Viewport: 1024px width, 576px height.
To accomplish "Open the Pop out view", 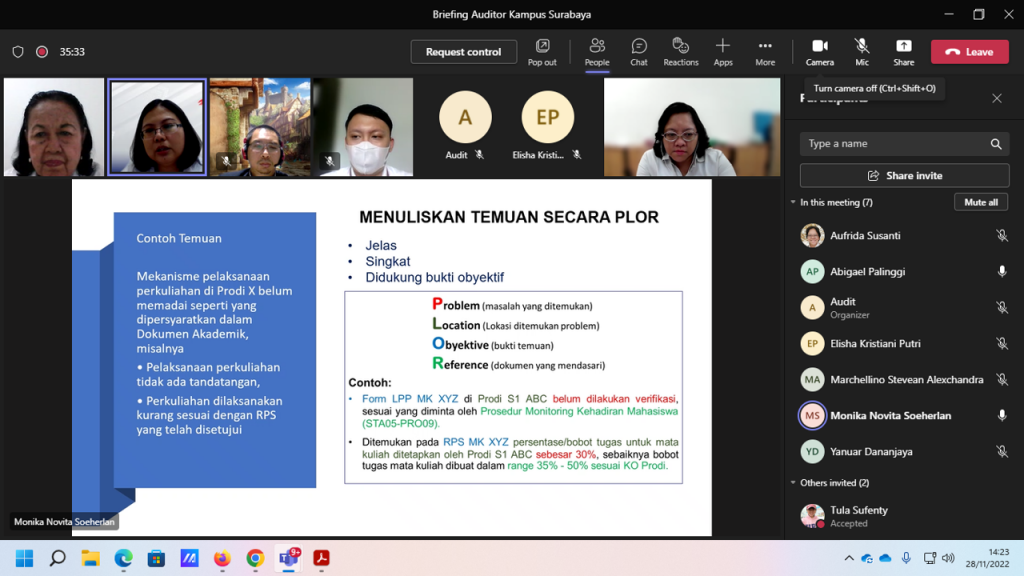I will pyautogui.click(x=542, y=51).
